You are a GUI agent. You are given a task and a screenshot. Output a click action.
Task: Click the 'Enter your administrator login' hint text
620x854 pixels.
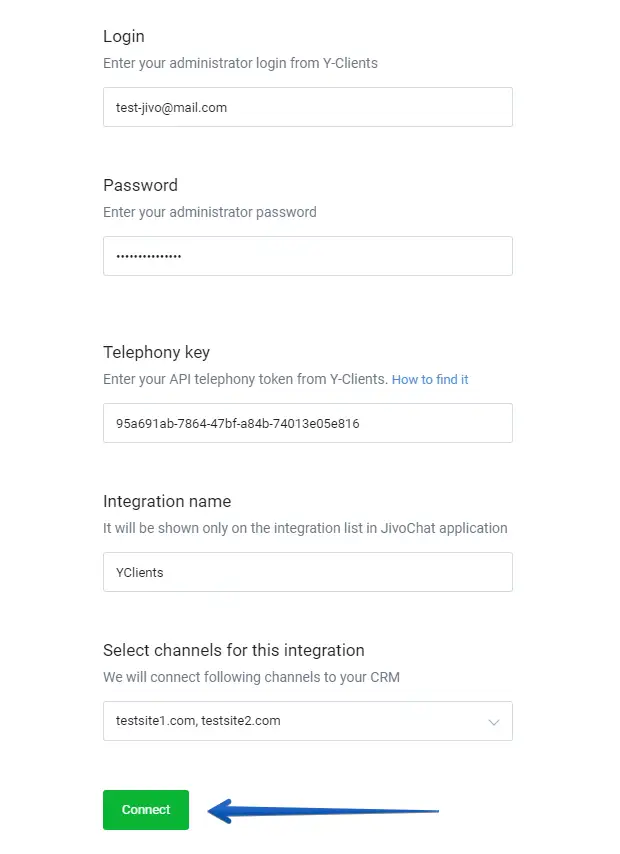coord(240,63)
